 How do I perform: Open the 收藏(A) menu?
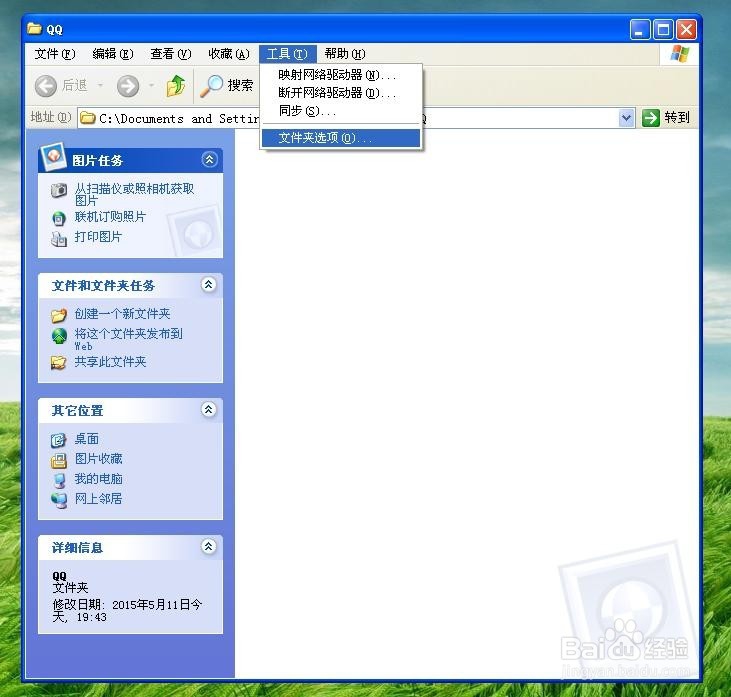(229, 54)
